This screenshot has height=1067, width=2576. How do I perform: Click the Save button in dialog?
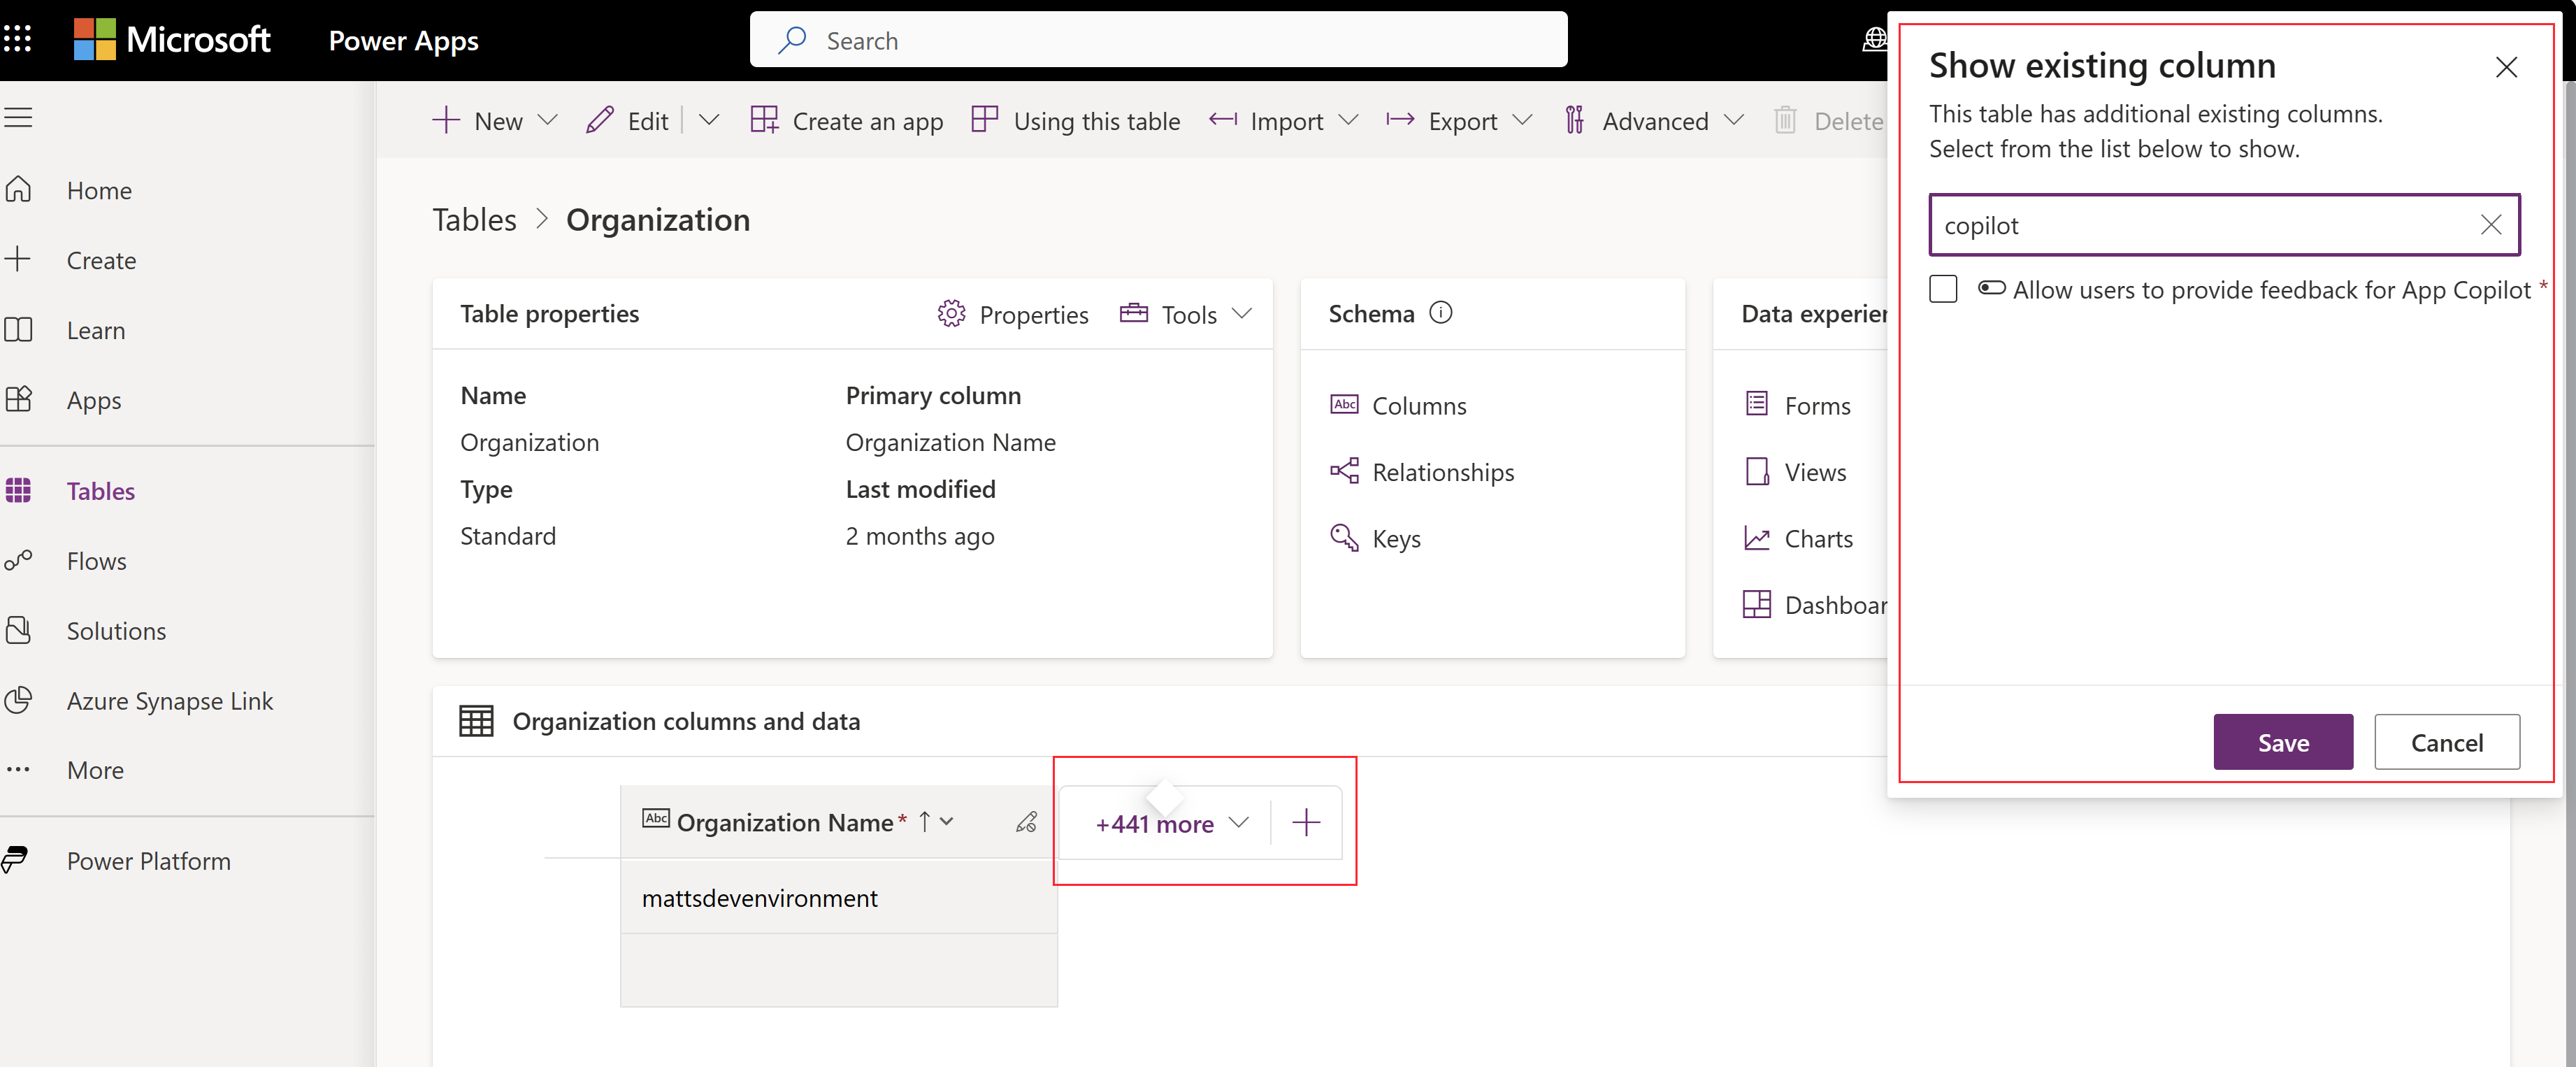[x=2284, y=741]
